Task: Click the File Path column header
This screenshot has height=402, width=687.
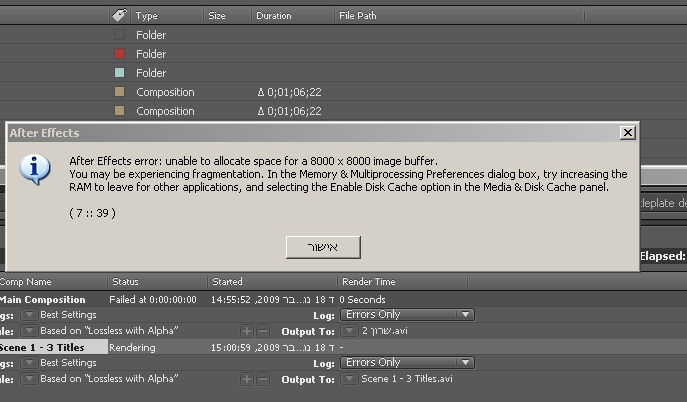Action: tap(358, 16)
